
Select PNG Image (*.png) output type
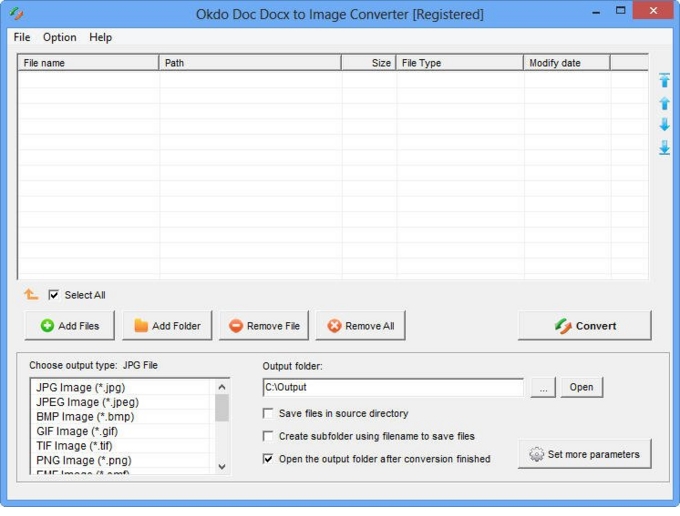tap(122, 460)
